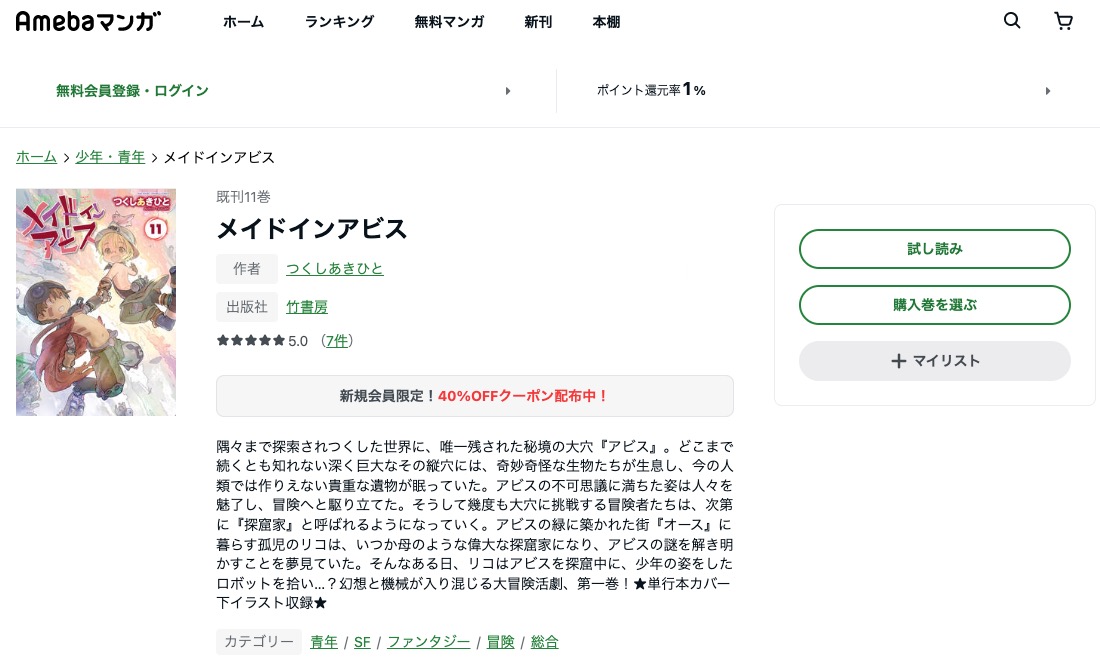The image size is (1100, 658).
Task: Expand arrow beside ポイント還元率1%
Action: point(1047,90)
